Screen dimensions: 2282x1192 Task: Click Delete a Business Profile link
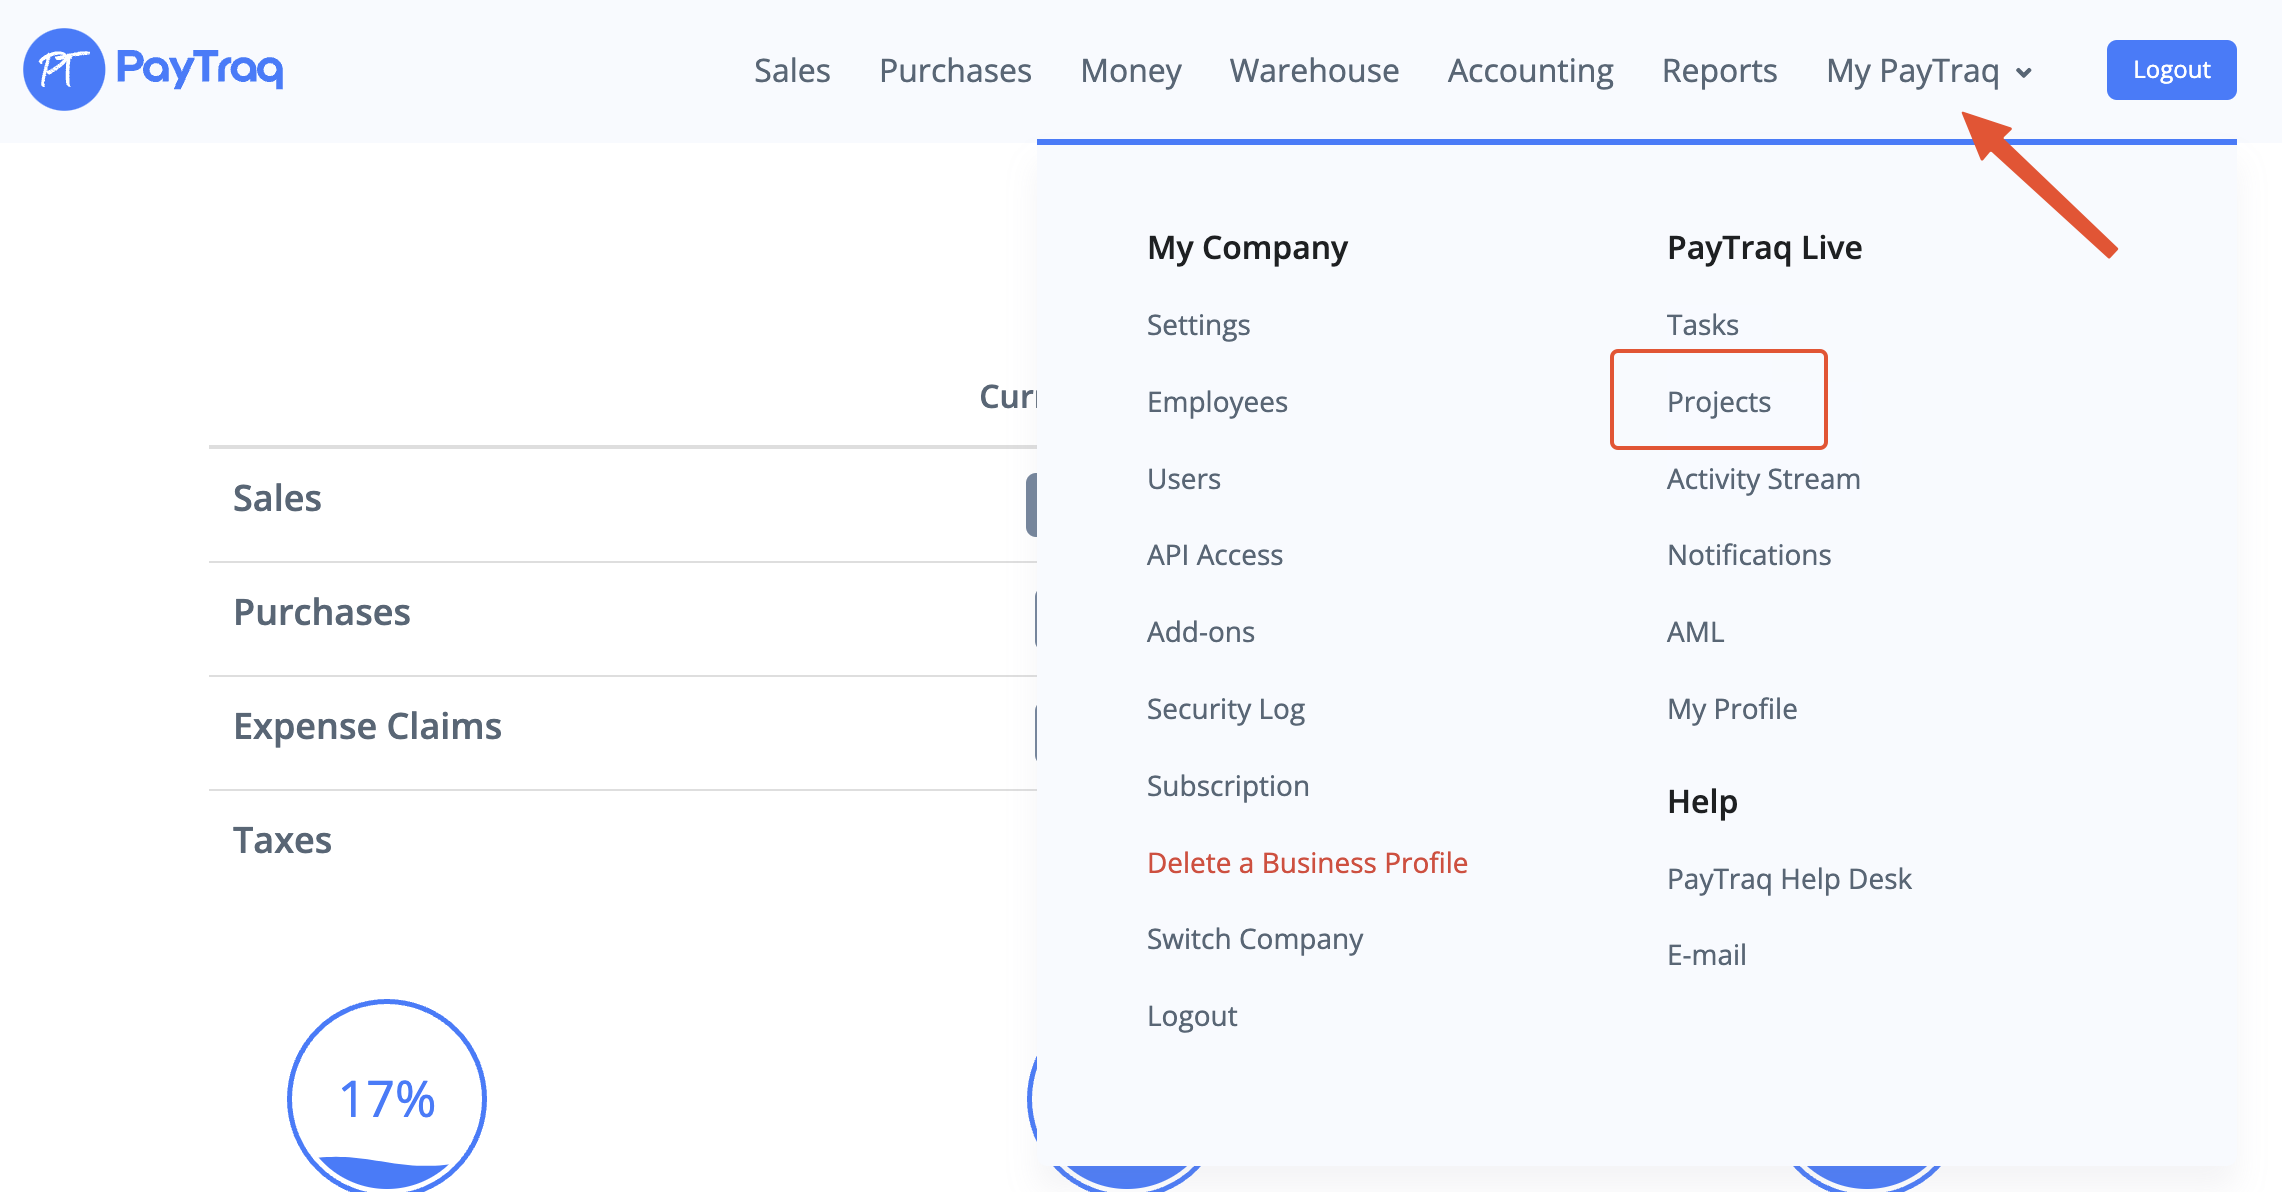pyautogui.click(x=1306, y=863)
